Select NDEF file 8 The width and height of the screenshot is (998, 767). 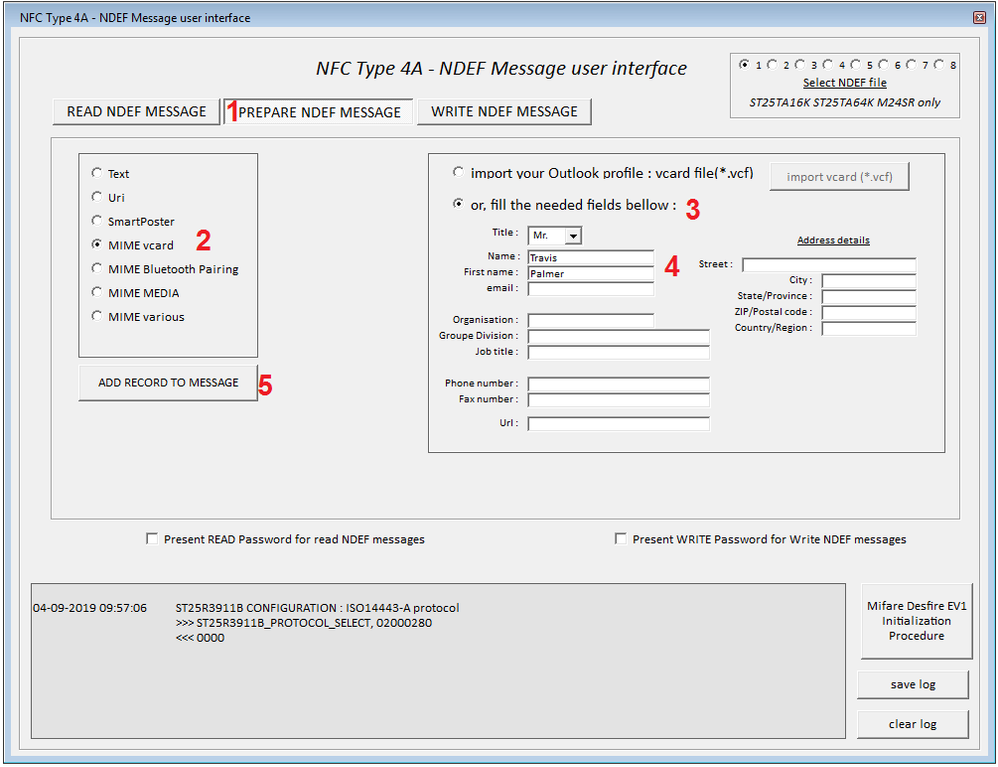coord(939,64)
